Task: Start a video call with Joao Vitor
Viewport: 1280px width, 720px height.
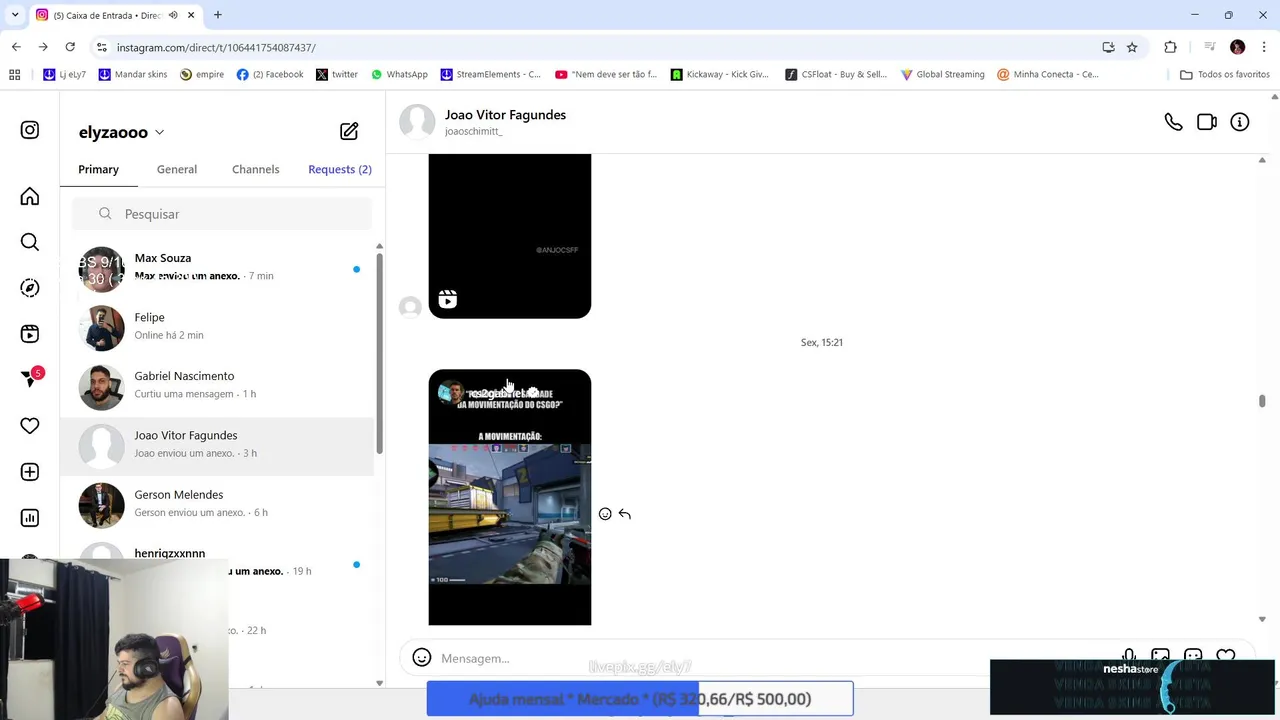Action: [1207, 122]
